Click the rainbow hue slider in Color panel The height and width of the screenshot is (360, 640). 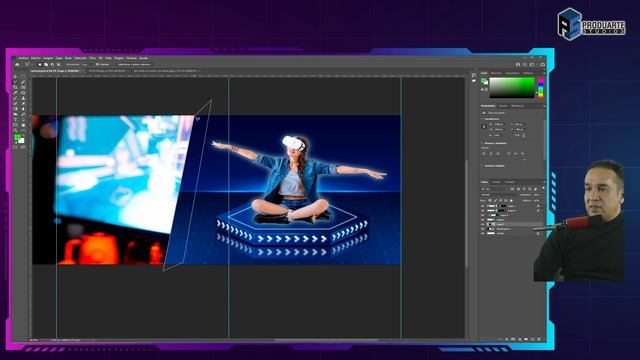pos(541,88)
